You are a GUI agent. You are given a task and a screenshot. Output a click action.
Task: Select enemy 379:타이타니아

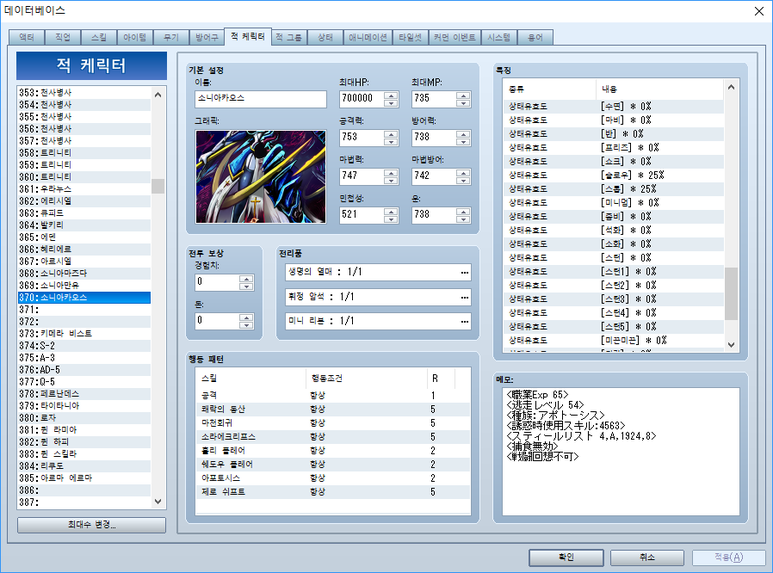(x=84, y=405)
